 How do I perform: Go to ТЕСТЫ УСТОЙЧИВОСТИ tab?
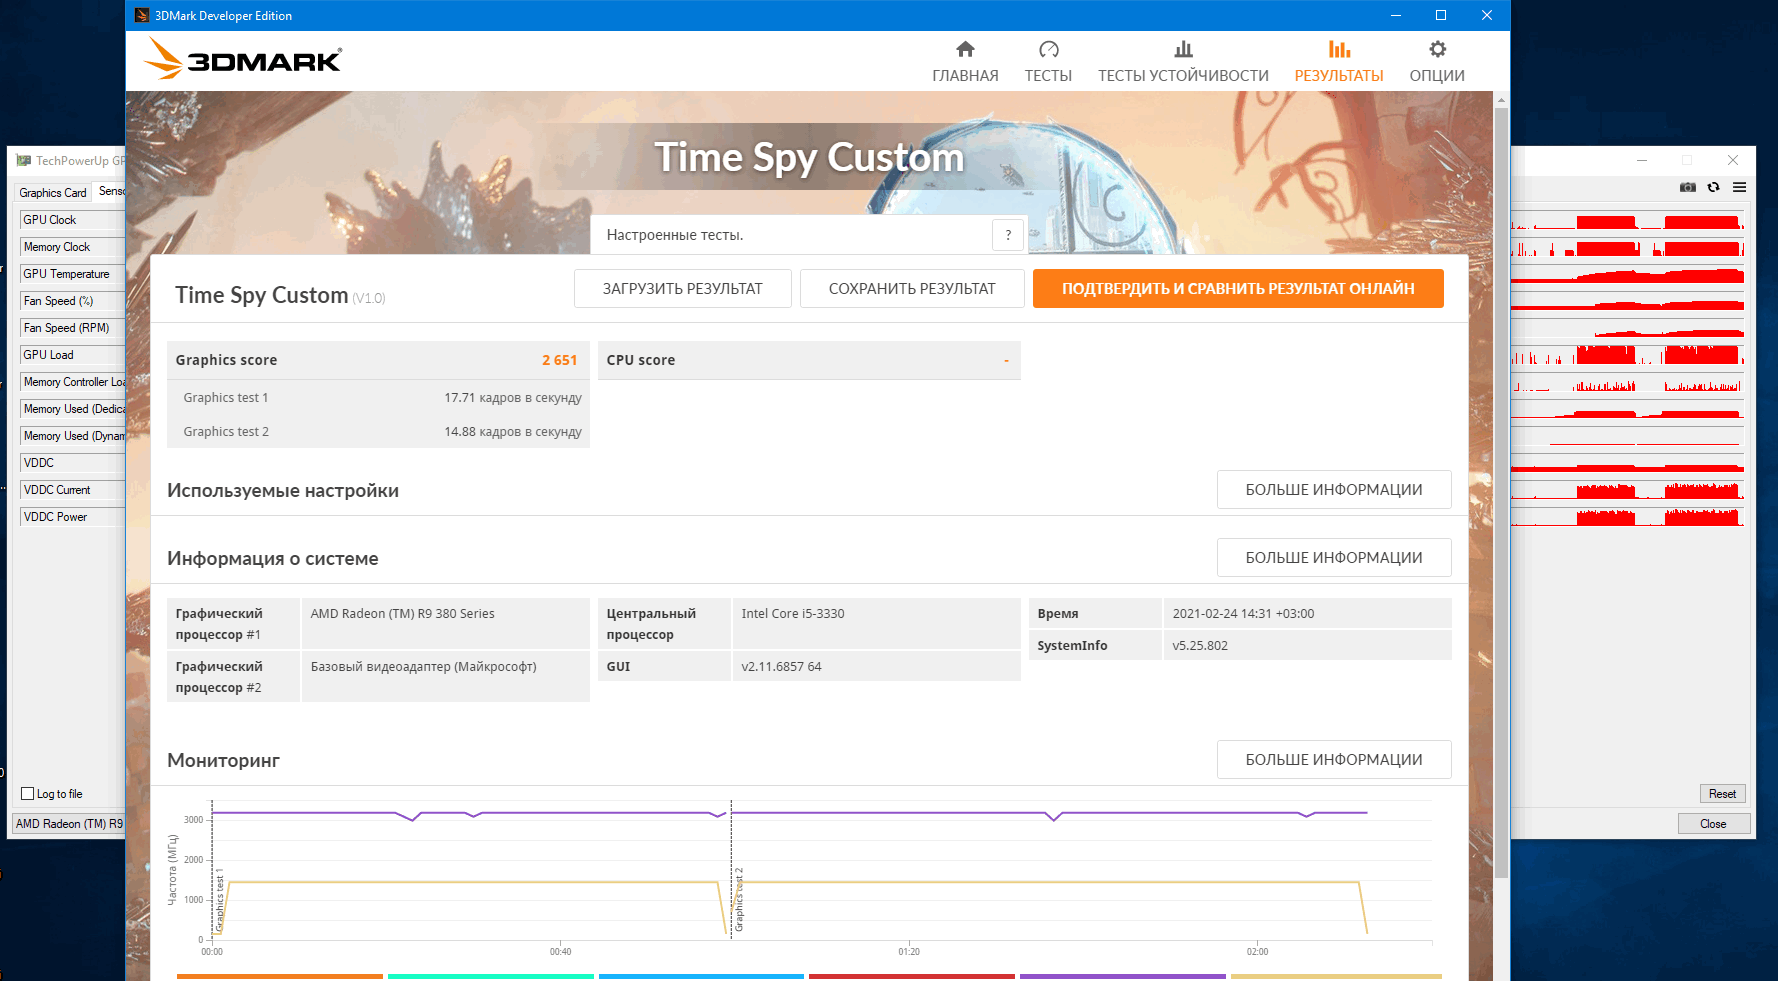click(1183, 76)
